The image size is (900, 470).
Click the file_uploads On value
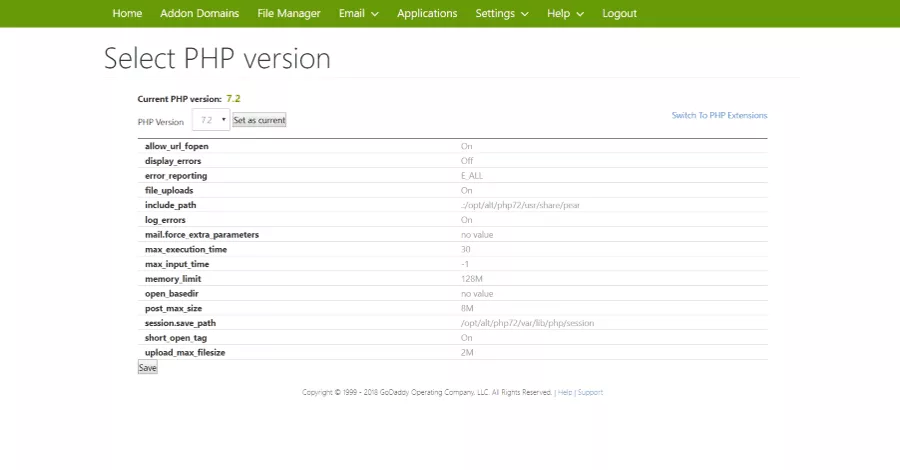point(467,191)
